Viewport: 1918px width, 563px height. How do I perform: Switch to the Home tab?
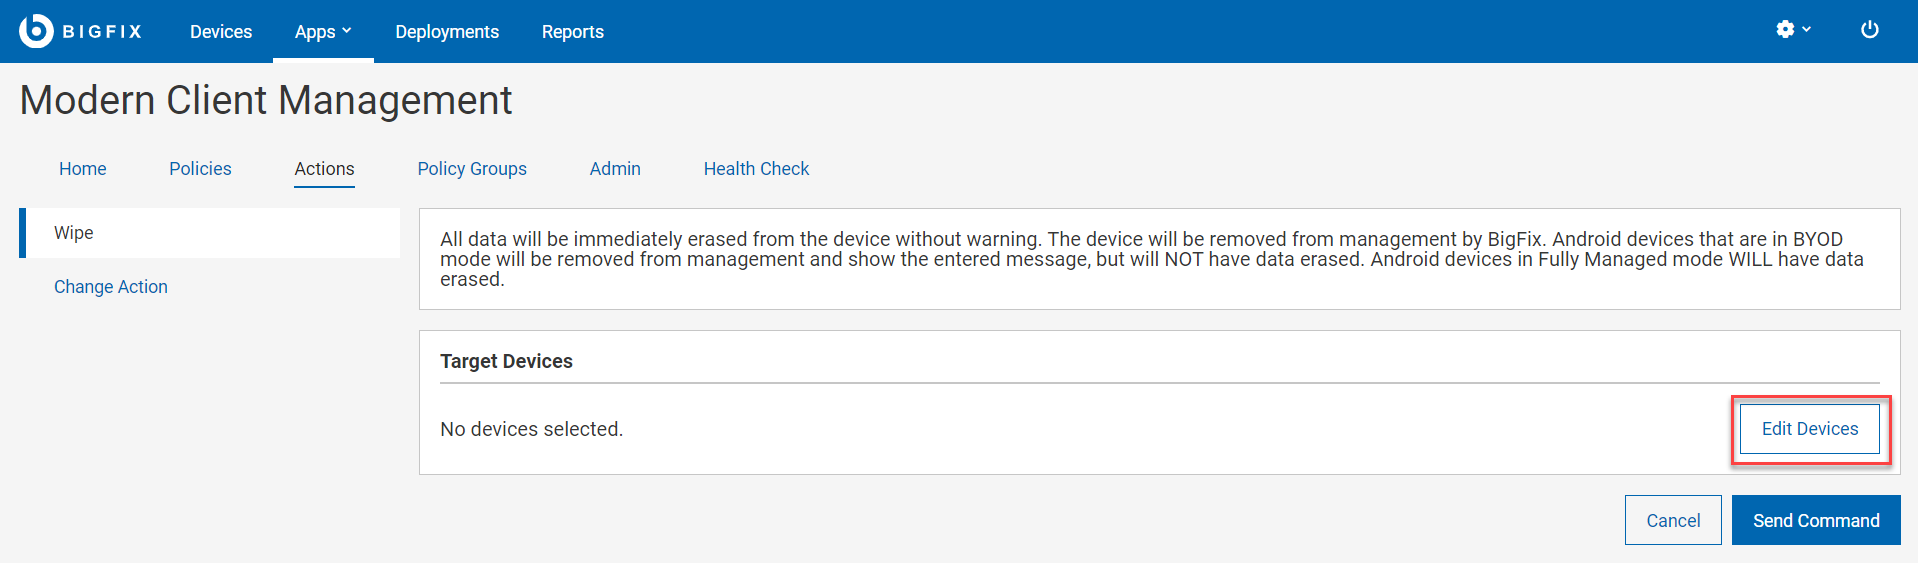(x=83, y=169)
